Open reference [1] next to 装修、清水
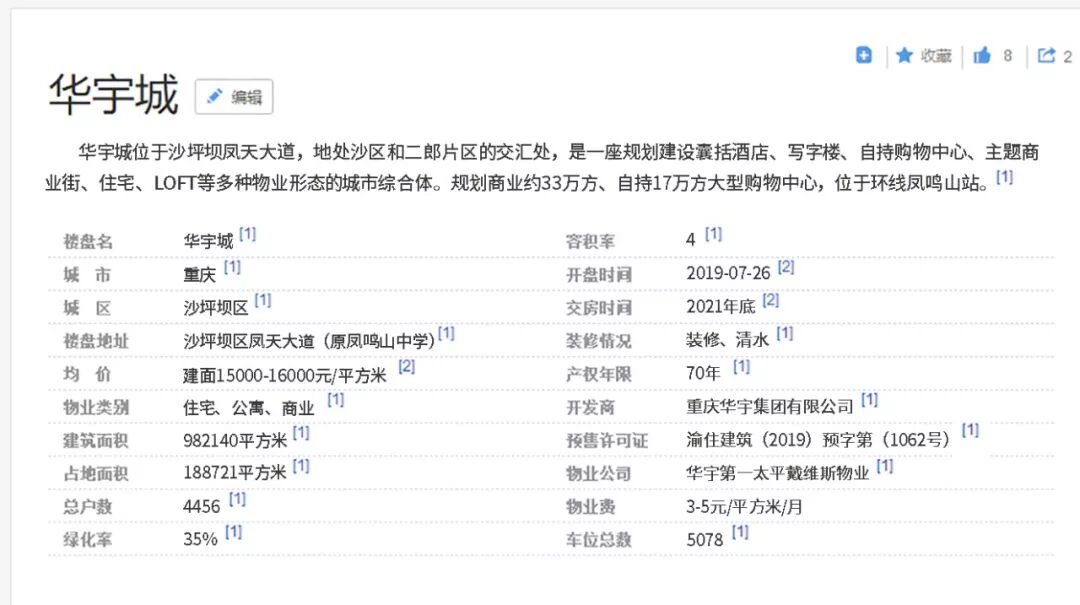Image resolution: width=1080 pixels, height=605 pixels. tap(785, 333)
